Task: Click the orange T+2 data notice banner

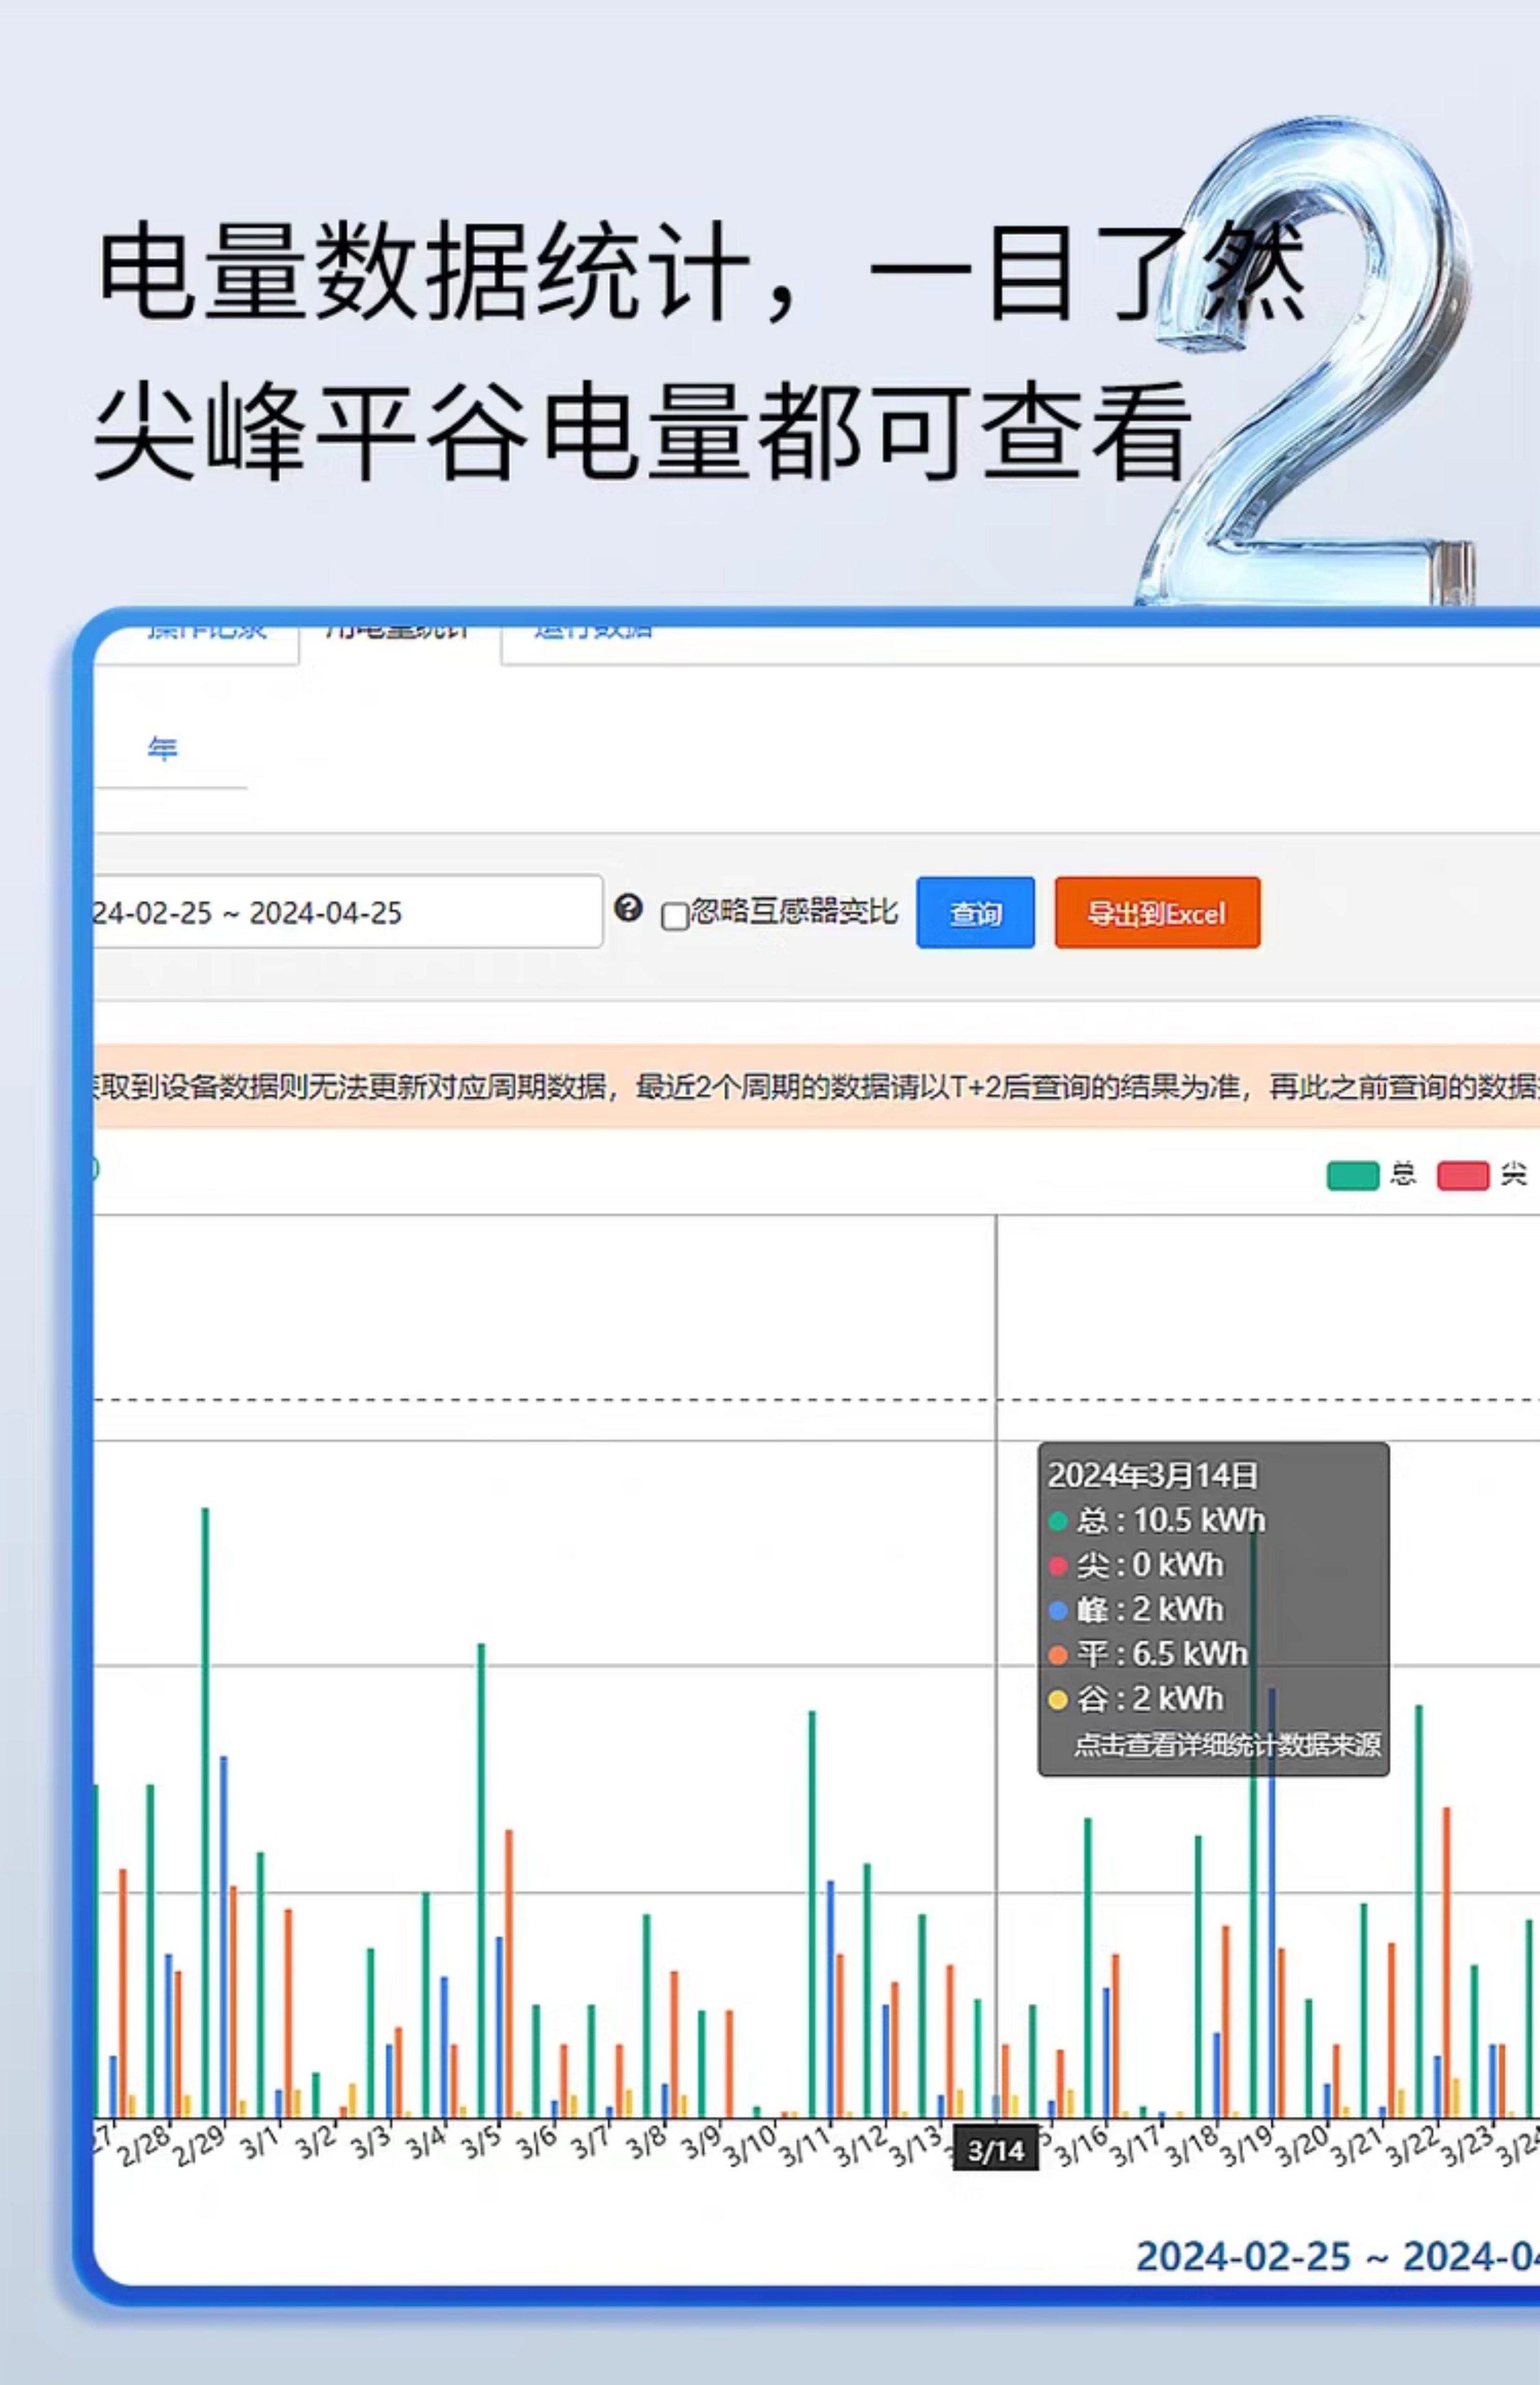Action: tap(816, 1086)
